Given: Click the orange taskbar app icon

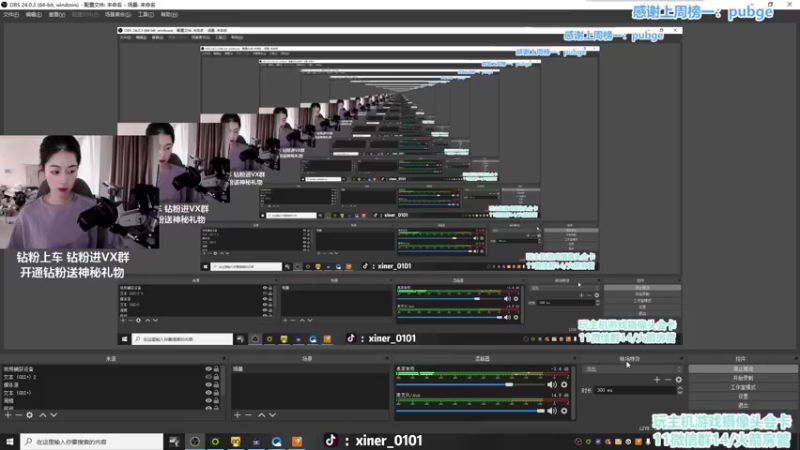Looking at the screenshot, I should tap(297, 441).
